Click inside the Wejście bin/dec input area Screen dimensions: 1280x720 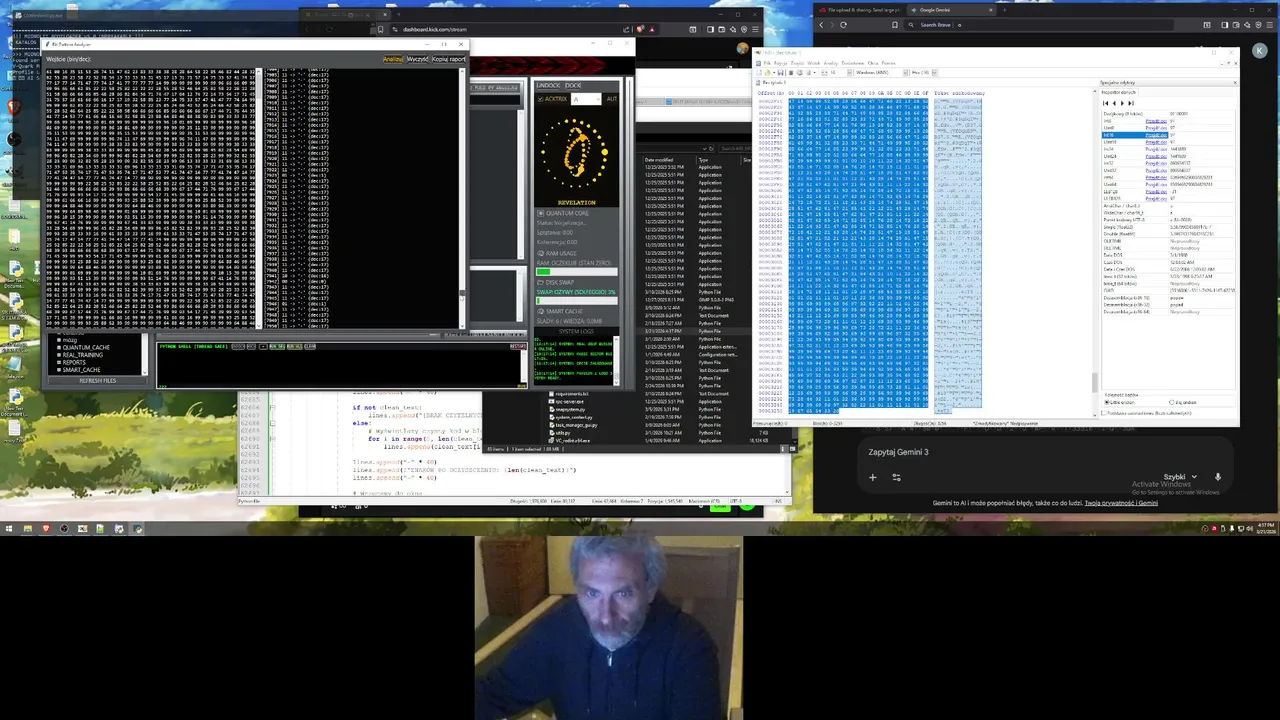click(x=152, y=197)
